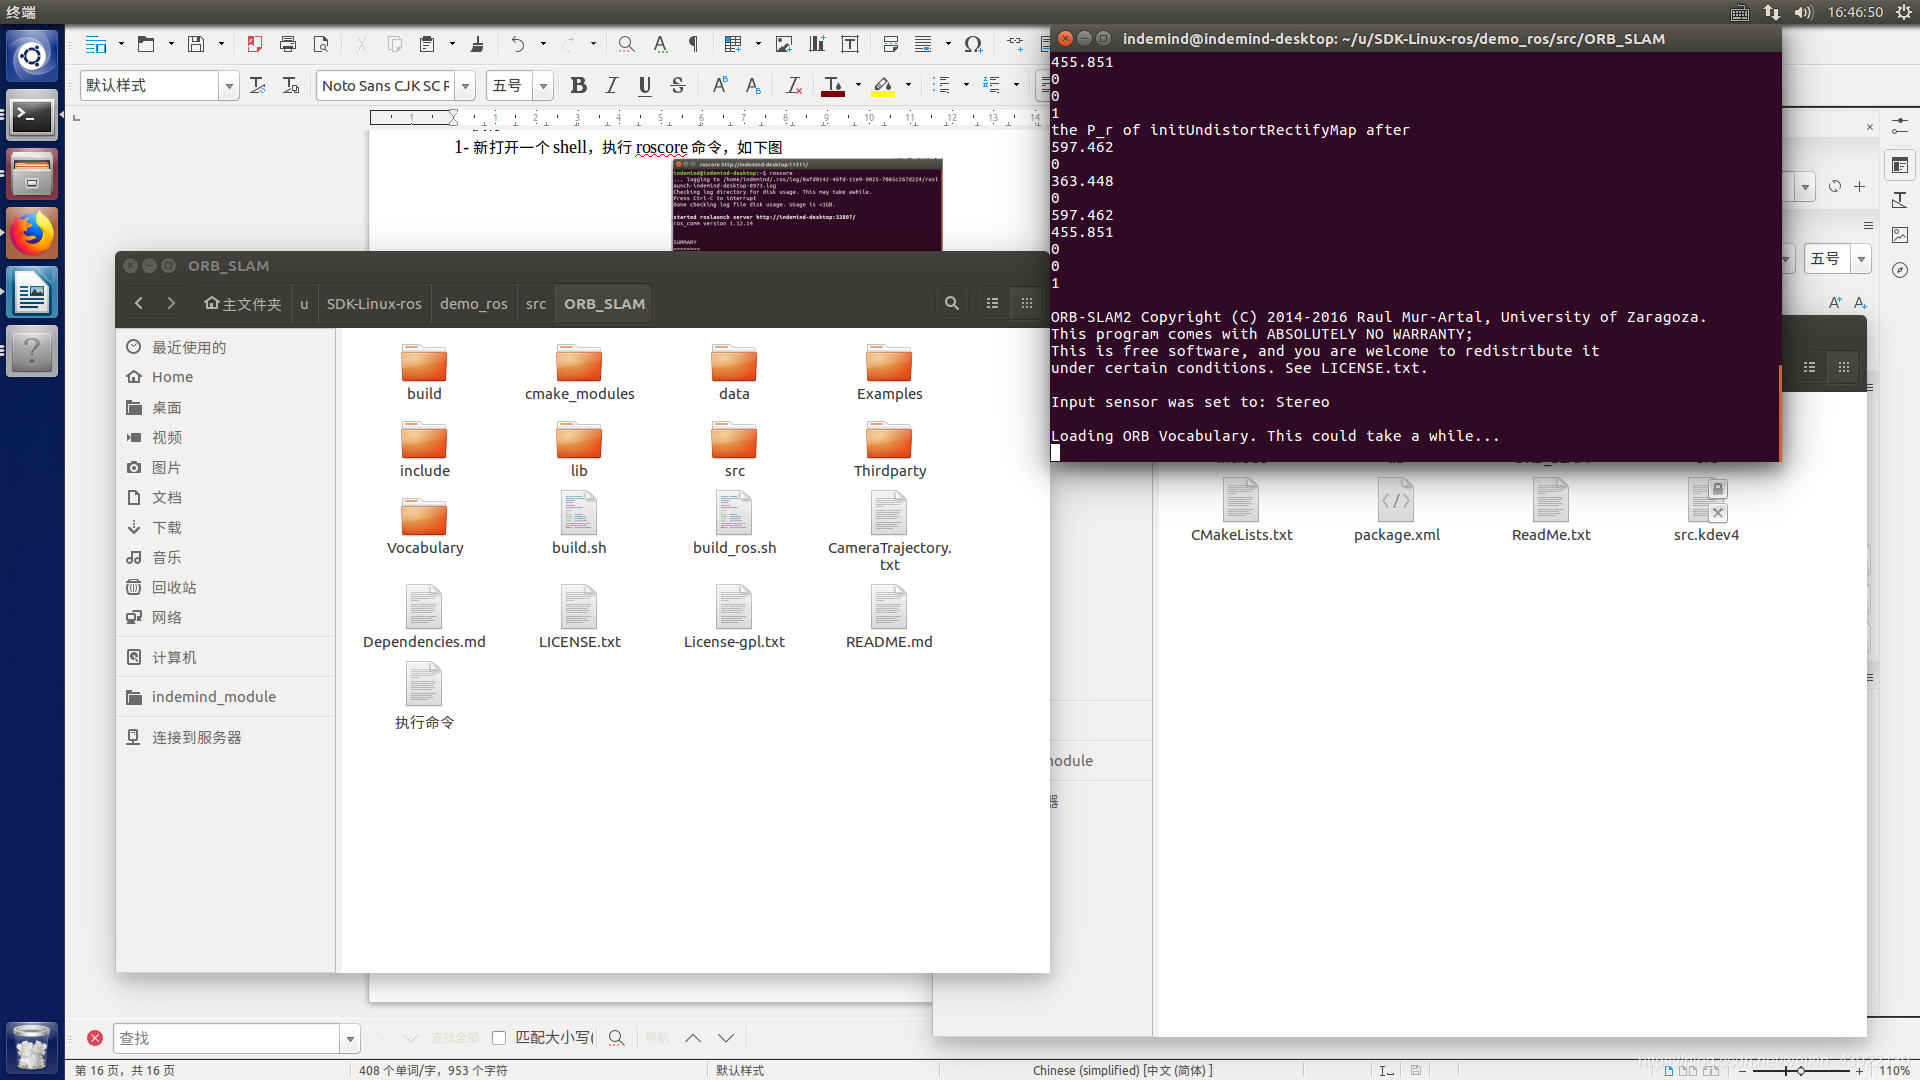Select the 执行命令 file
This screenshot has height=1080, width=1920.
click(x=424, y=697)
